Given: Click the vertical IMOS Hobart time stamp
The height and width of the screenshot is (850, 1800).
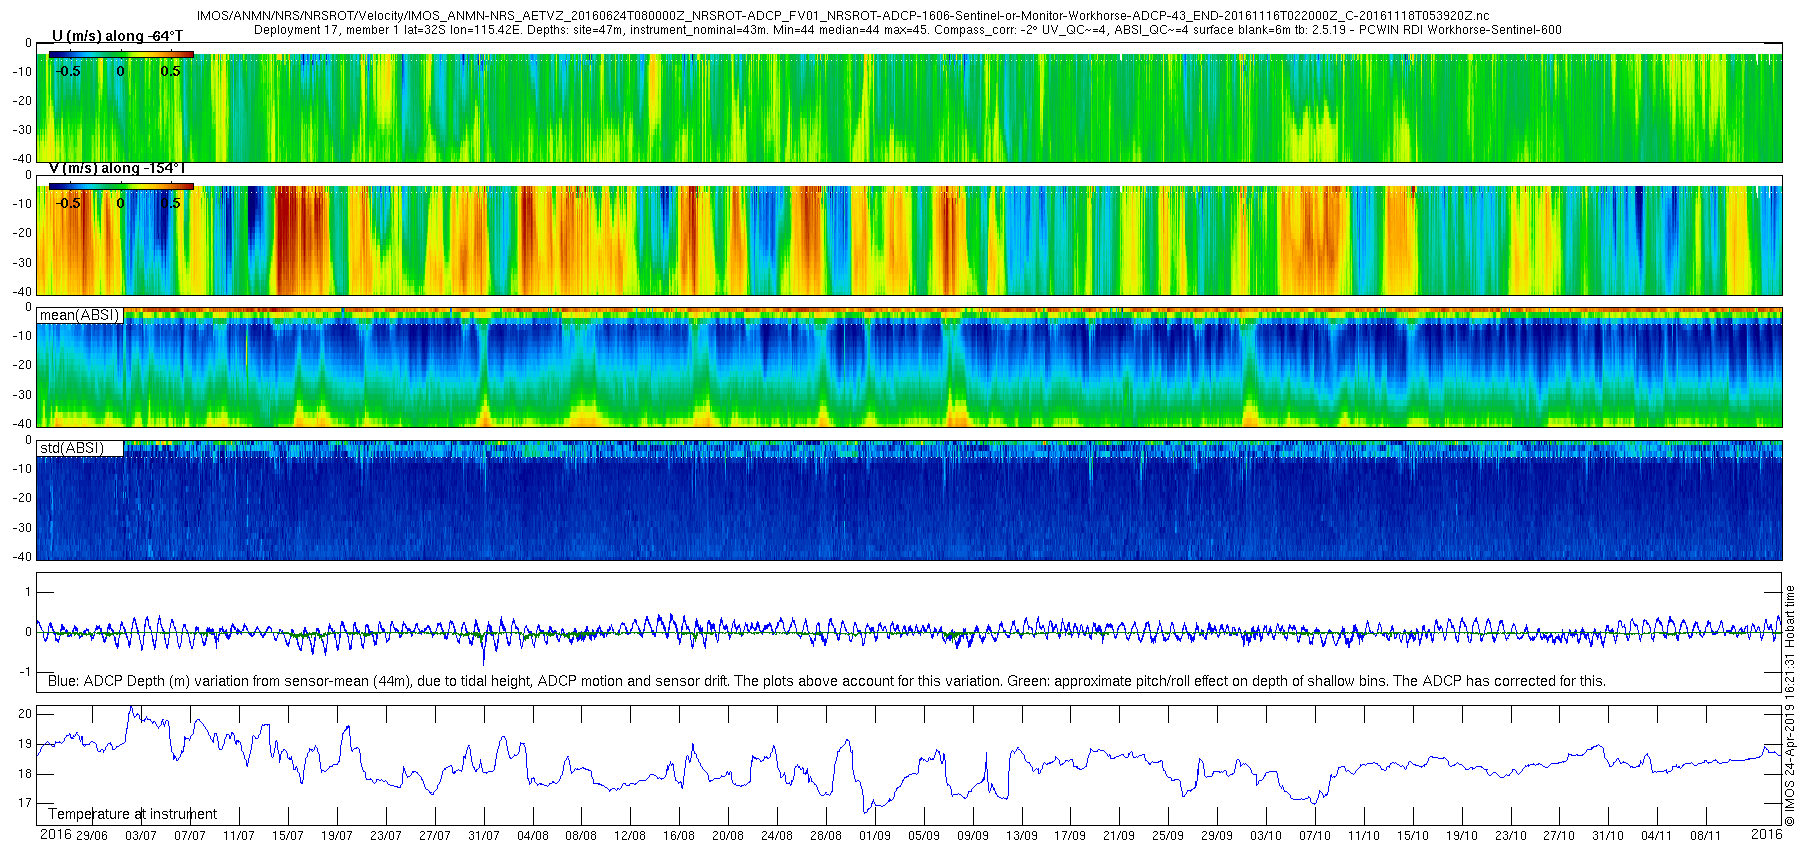Looking at the screenshot, I should (x=1790, y=706).
